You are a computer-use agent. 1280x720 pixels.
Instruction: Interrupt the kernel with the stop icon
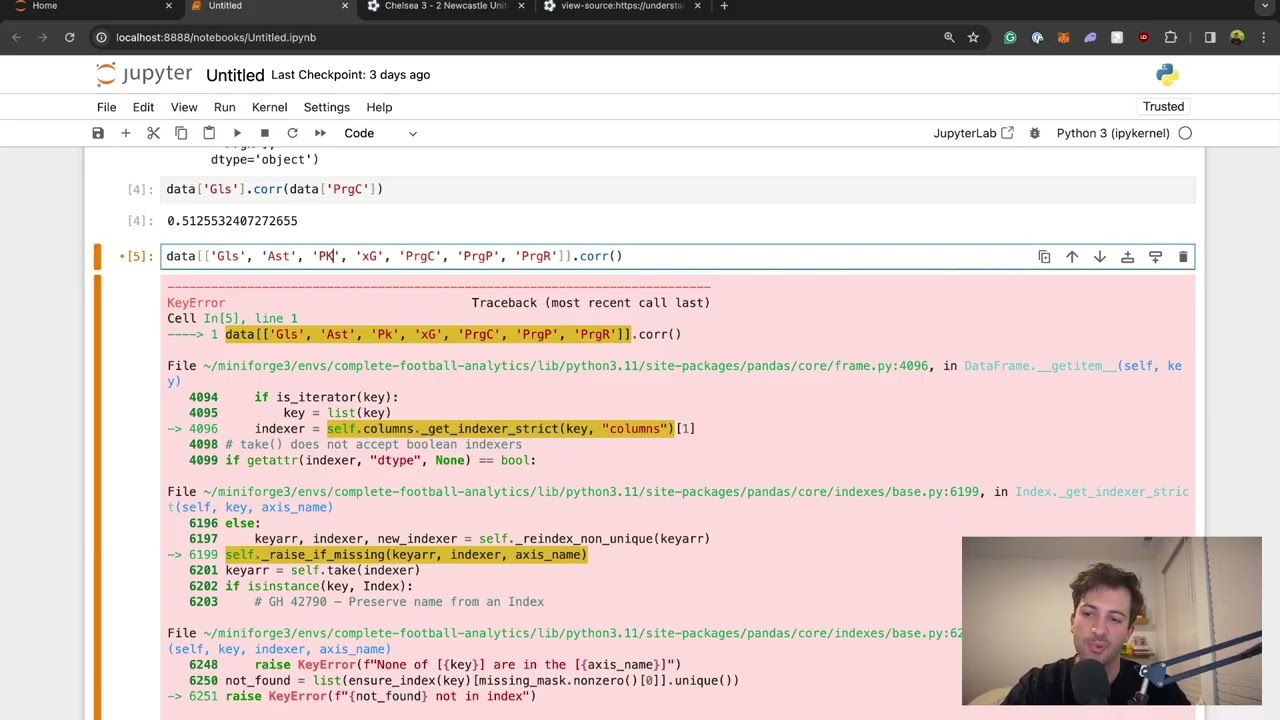[x=265, y=133]
